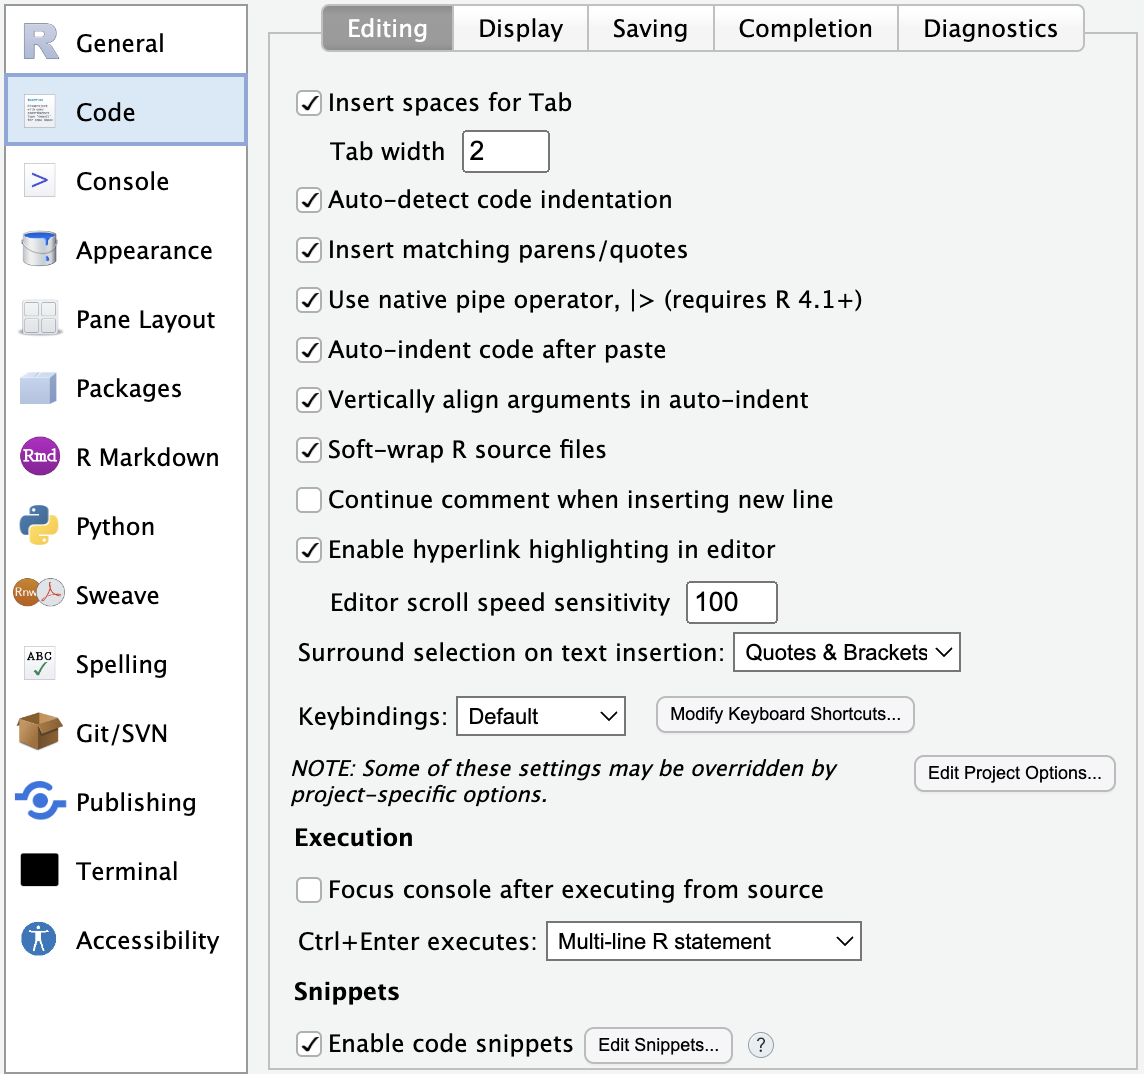Click Edit Project Options button
The width and height of the screenshot is (1144, 1074).
tap(1014, 773)
